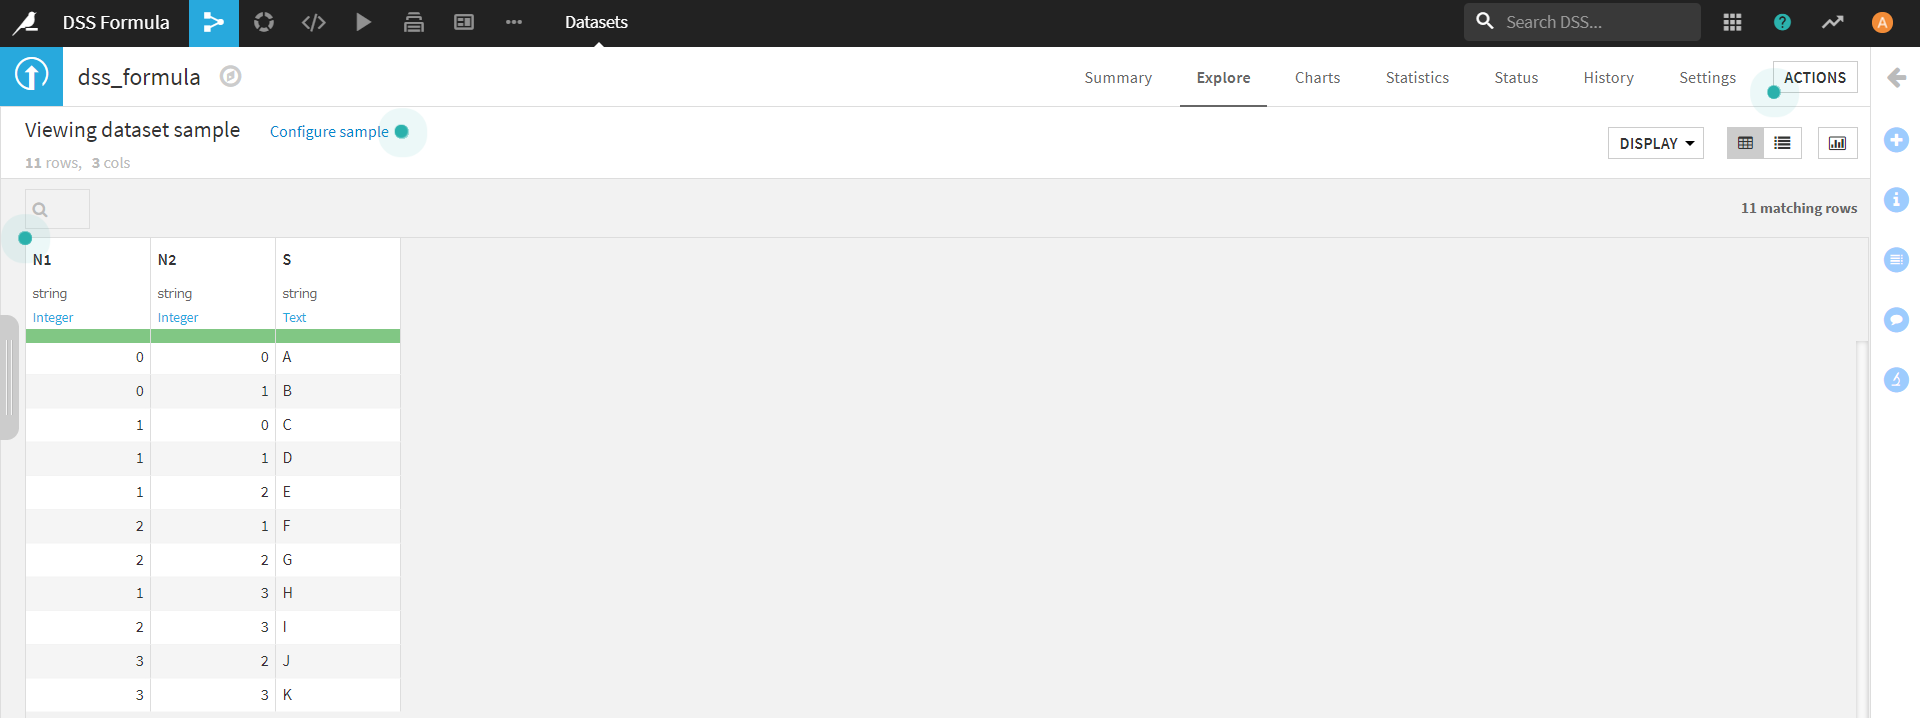
Task: Select cell with value H
Action: click(338, 593)
